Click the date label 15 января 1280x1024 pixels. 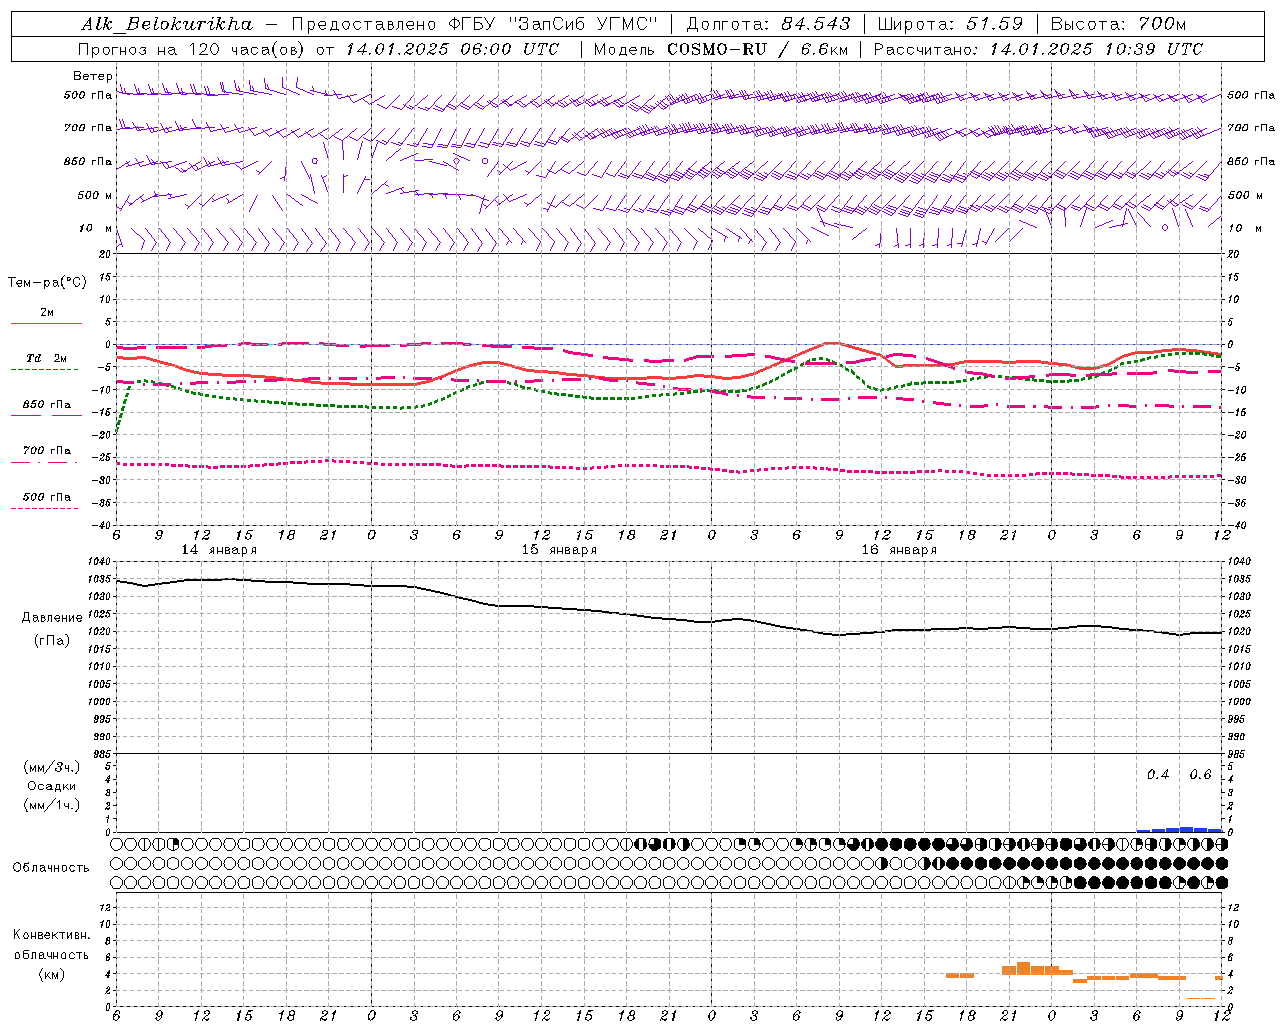558,550
